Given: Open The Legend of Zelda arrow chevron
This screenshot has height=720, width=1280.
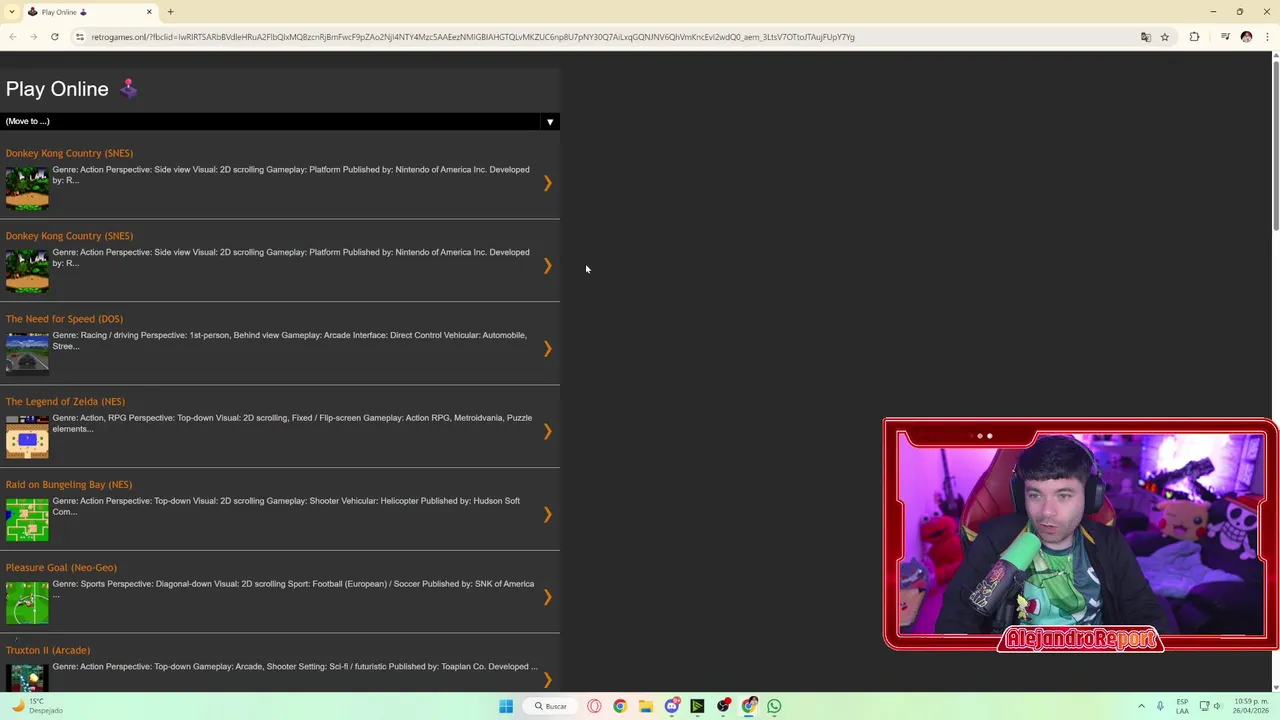Looking at the screenshot, I should [x=547, y=432].
